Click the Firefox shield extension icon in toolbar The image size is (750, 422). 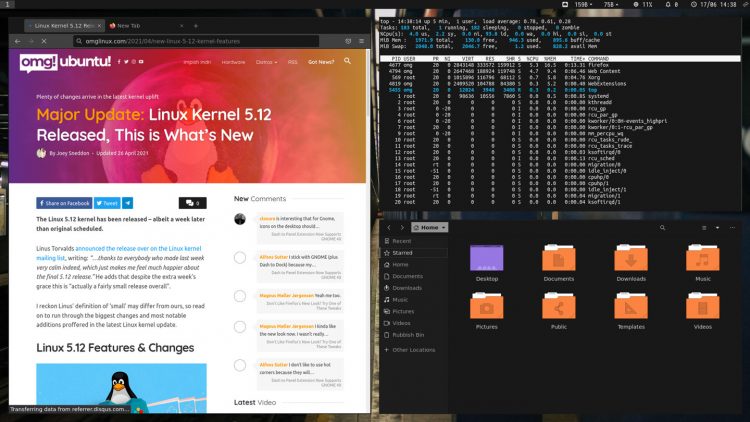pyautogui.click(x=348, y=41)
